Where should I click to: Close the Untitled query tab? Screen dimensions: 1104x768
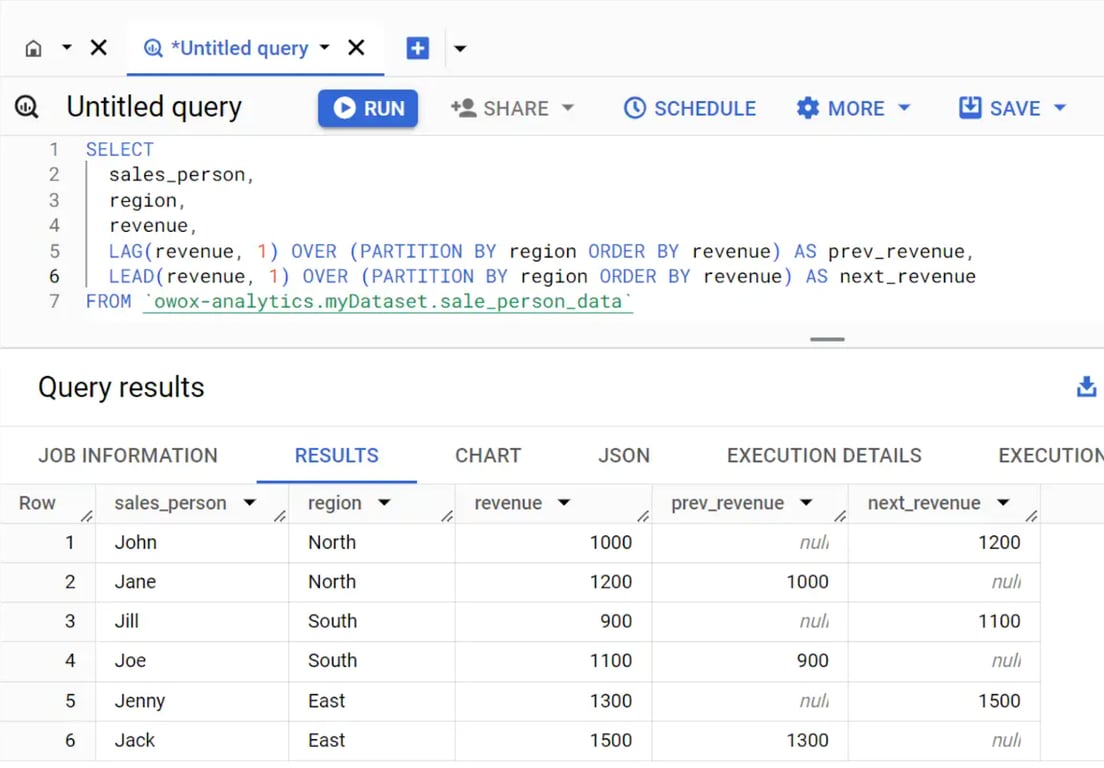356,48
